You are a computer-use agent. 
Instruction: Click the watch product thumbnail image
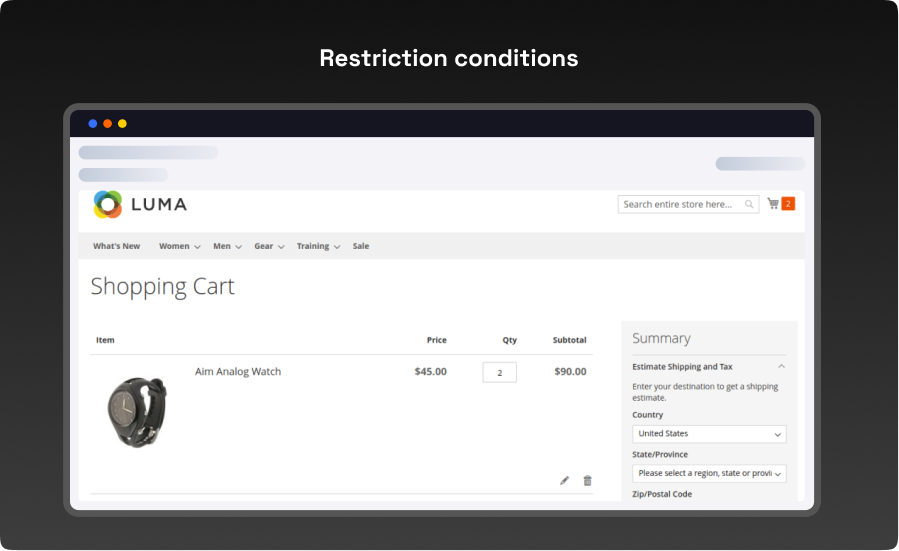pos(136,411)
